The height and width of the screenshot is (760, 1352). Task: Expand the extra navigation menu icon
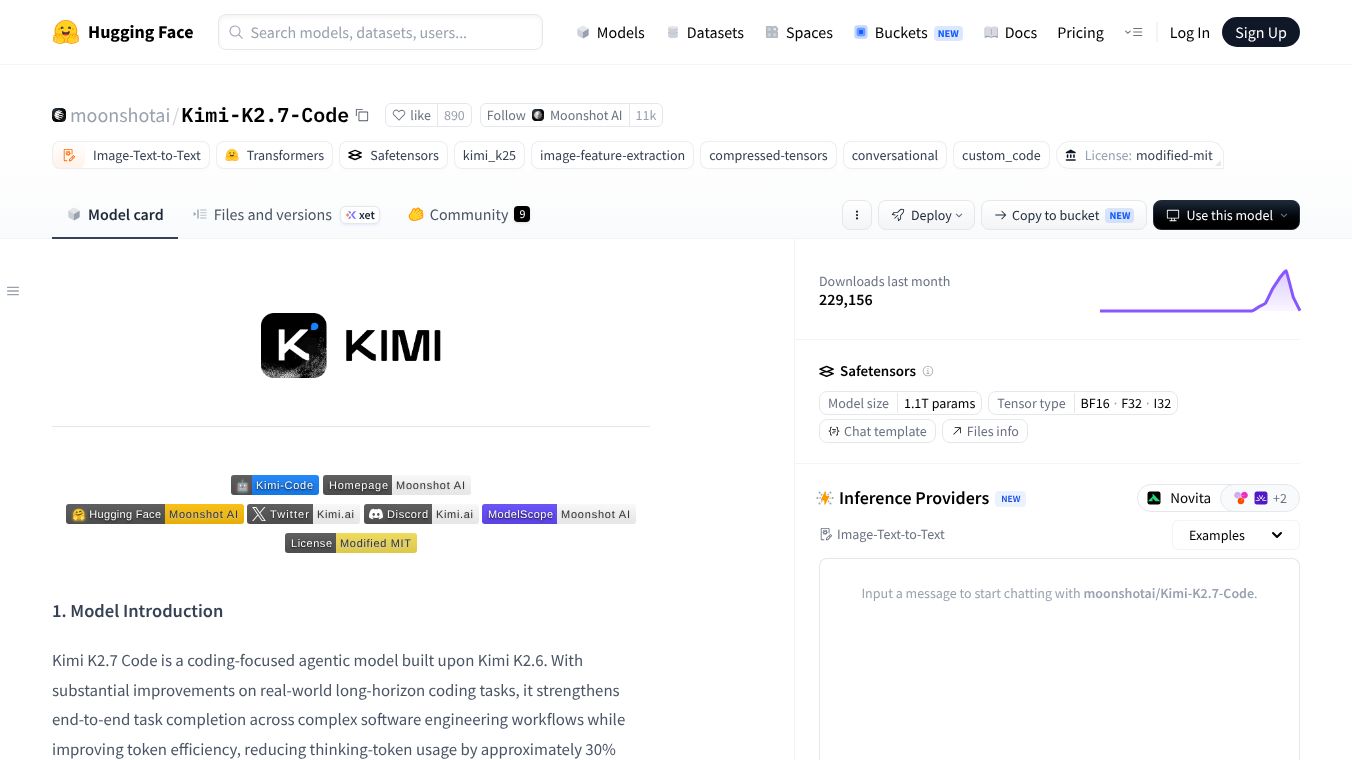[1133, 32]
